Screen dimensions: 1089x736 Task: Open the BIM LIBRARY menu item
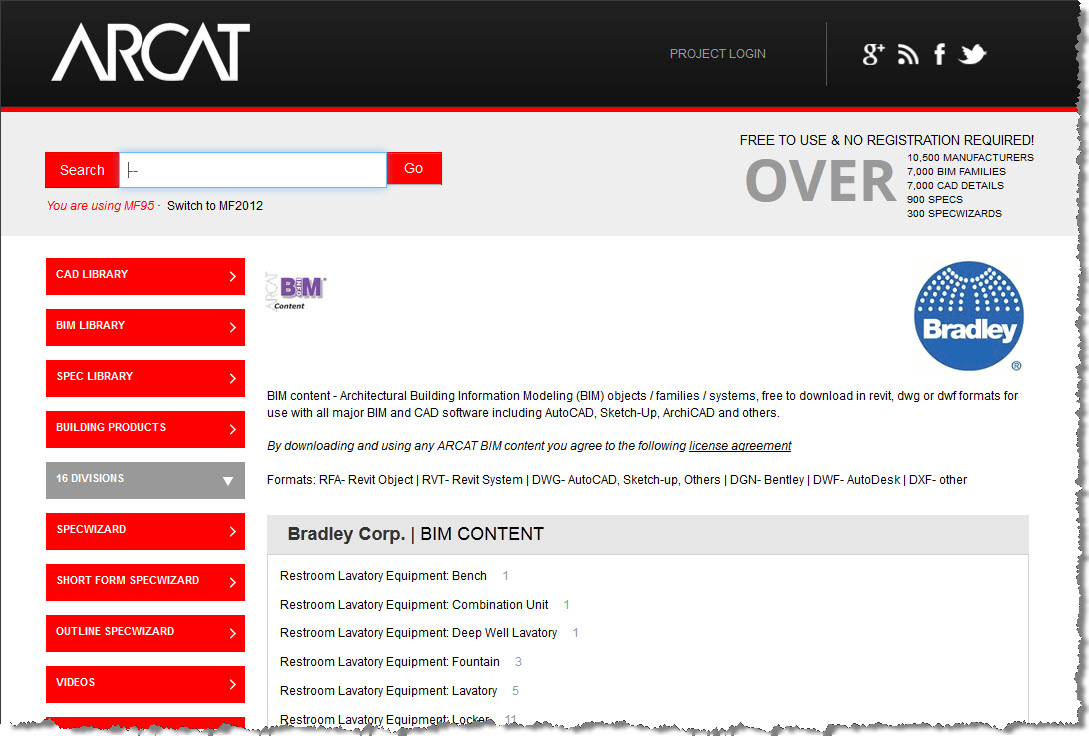click(145, 327)
